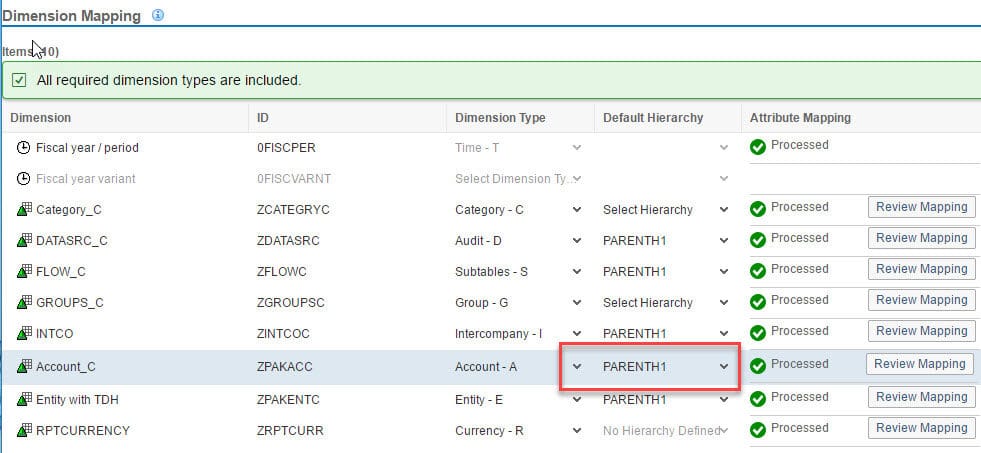Click the dimension icon next to Category_C

point(24,210)
